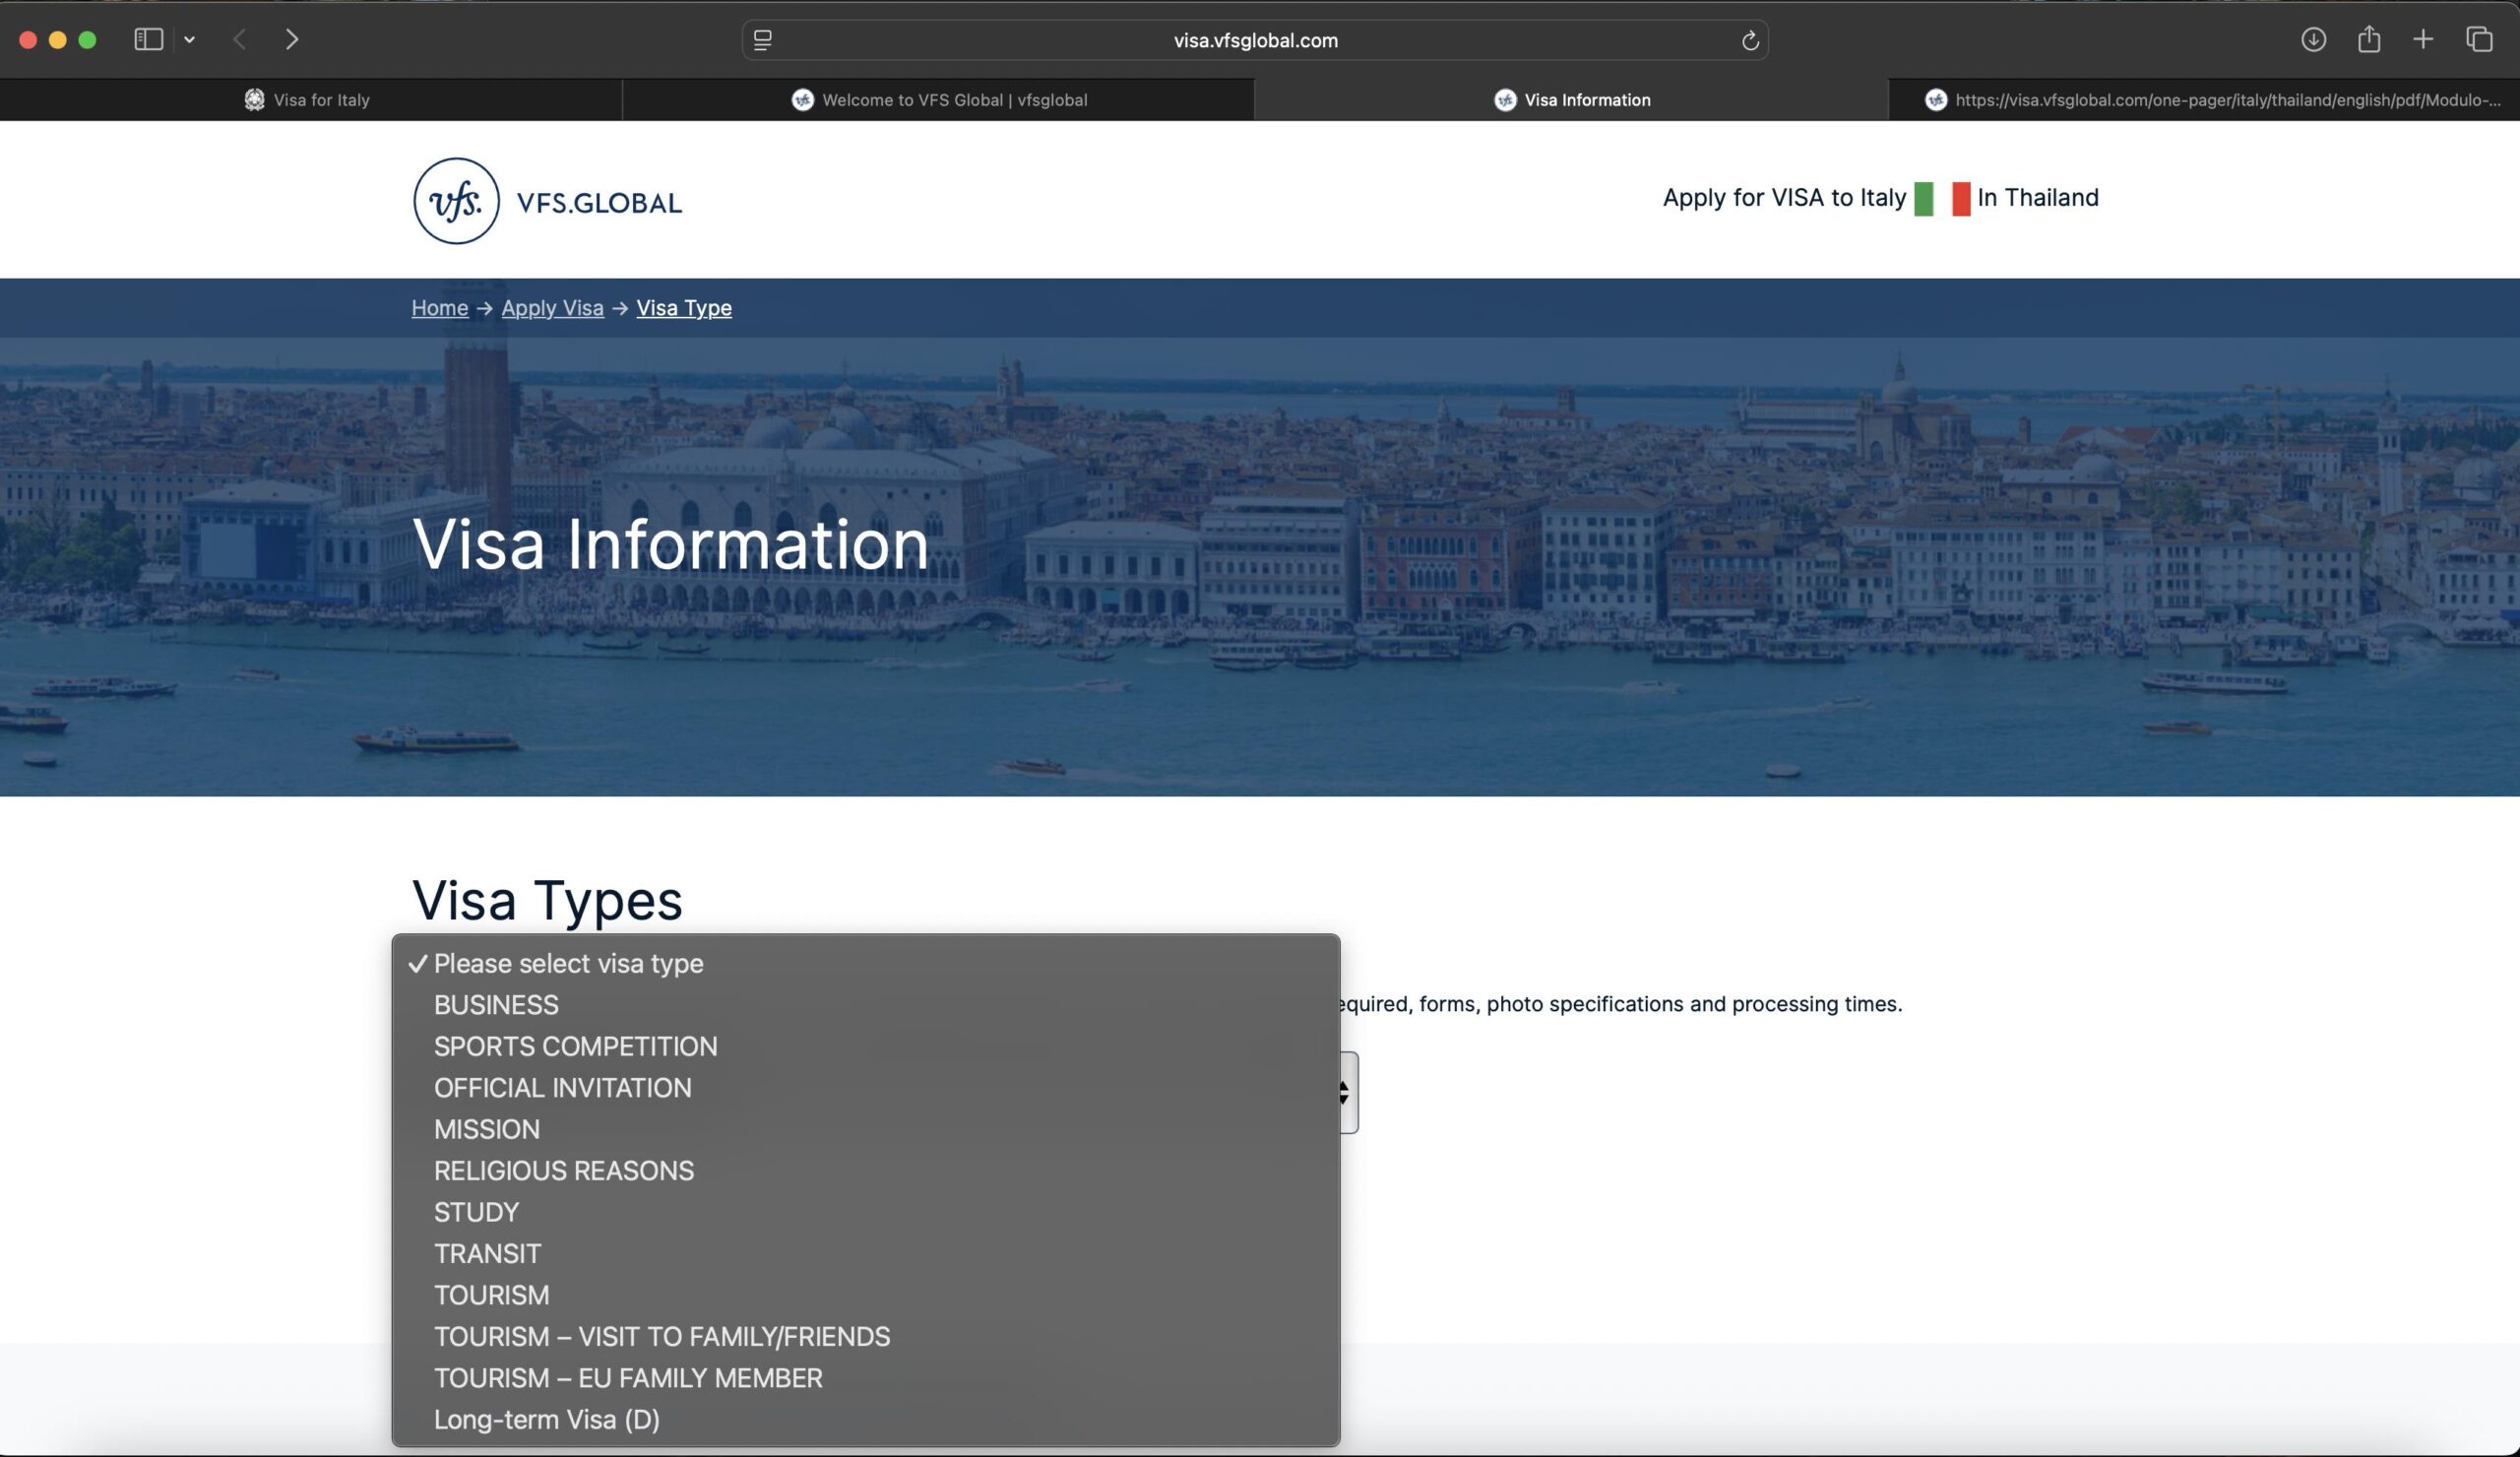This screenshot has height=1457, width=2520.
Task: Select the STUDY visa type
Action: click(x=476, y=1212)
